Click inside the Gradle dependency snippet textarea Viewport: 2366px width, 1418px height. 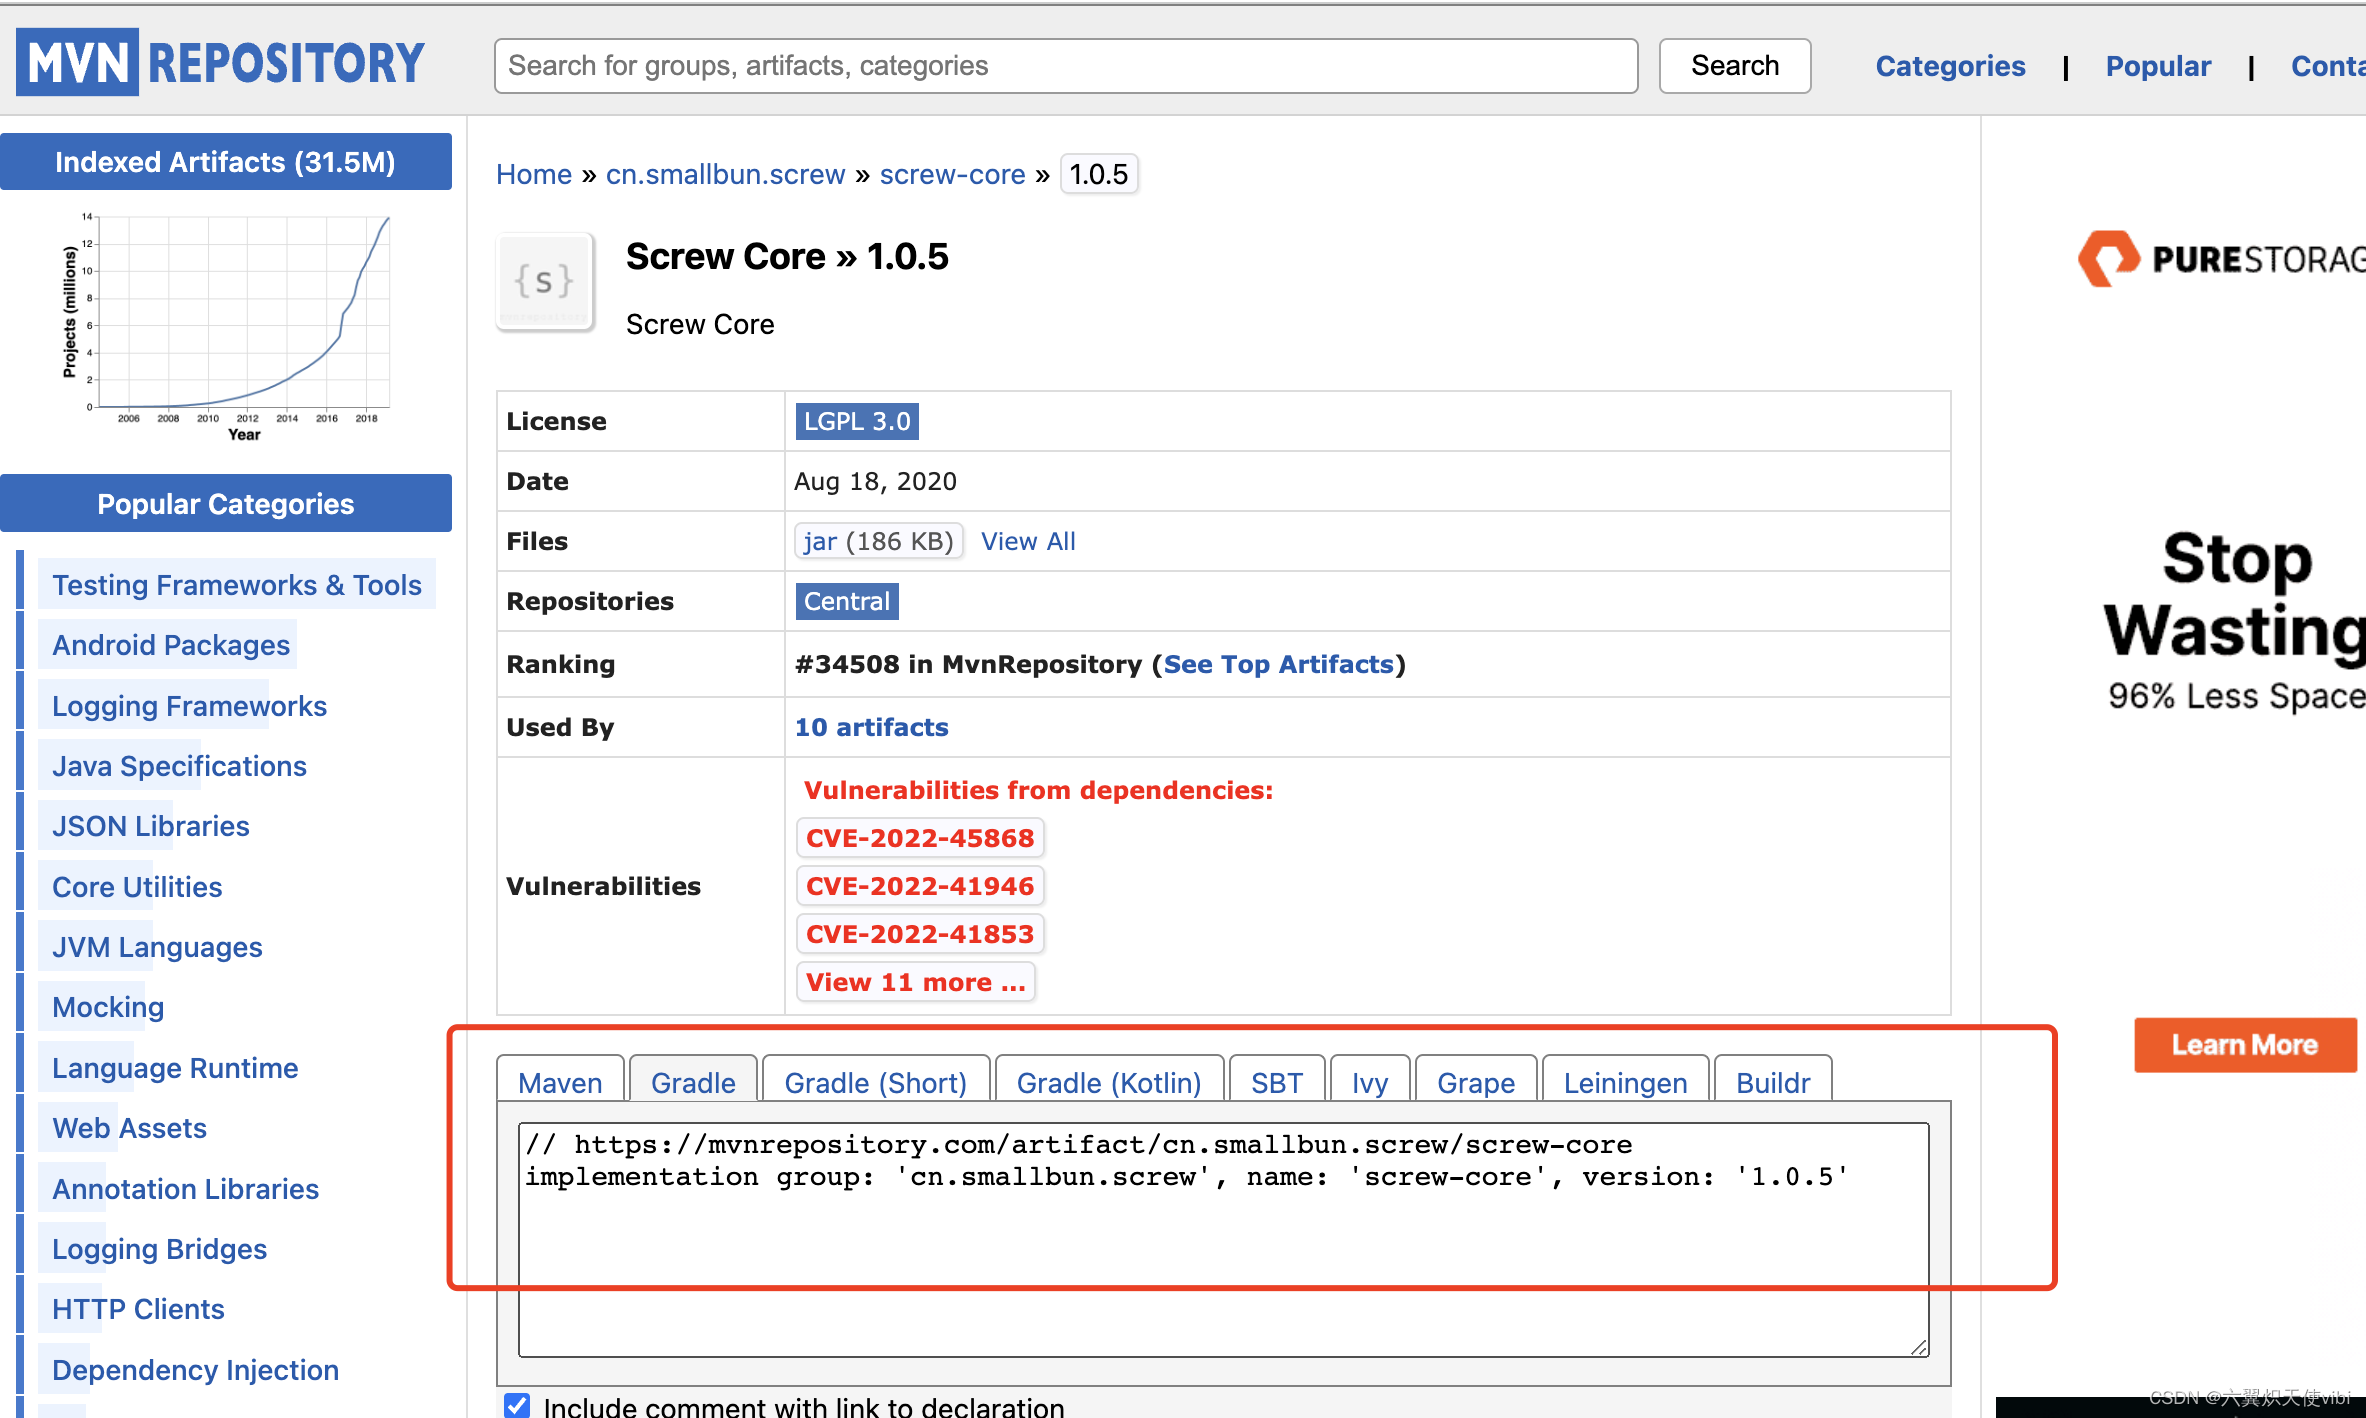pyautogui.click(x=1223, y=1239)
